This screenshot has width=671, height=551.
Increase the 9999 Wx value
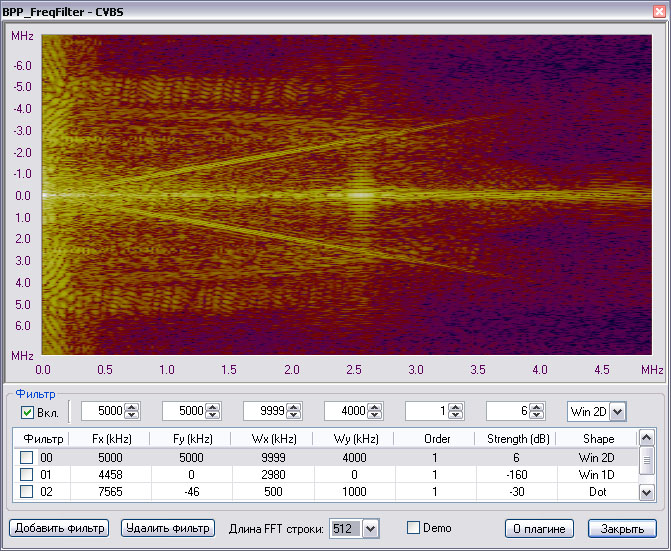[294, 407]
